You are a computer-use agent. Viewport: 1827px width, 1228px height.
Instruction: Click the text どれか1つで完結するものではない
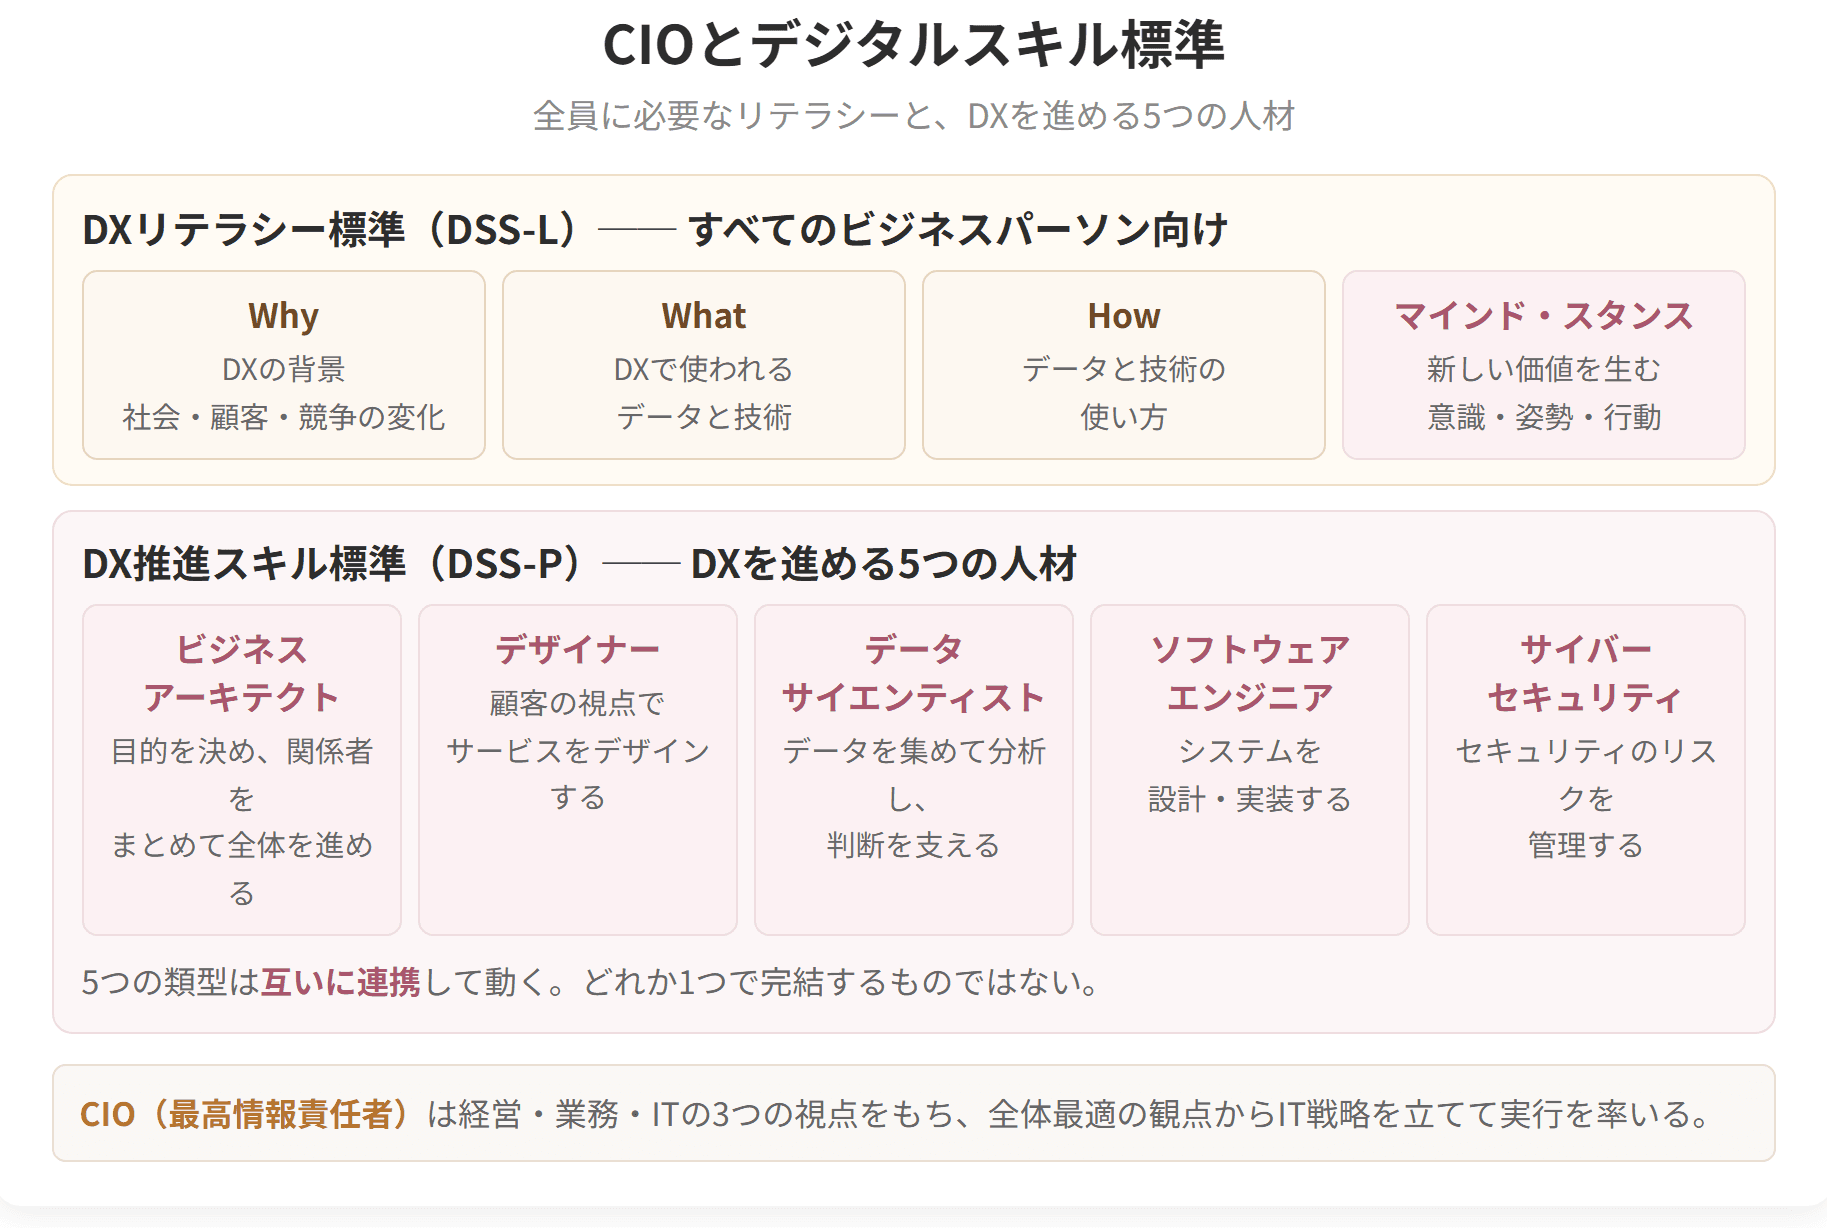(x=832, y=982)
